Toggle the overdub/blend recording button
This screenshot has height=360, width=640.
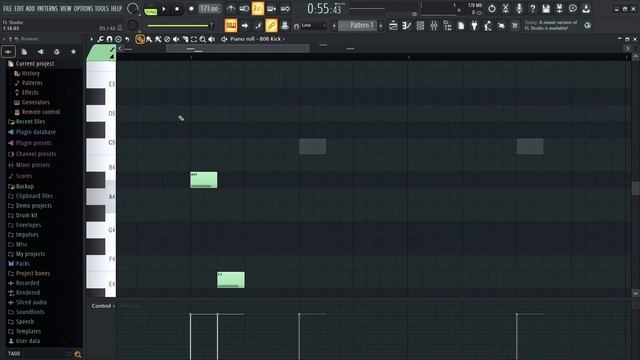pos(271,9)
